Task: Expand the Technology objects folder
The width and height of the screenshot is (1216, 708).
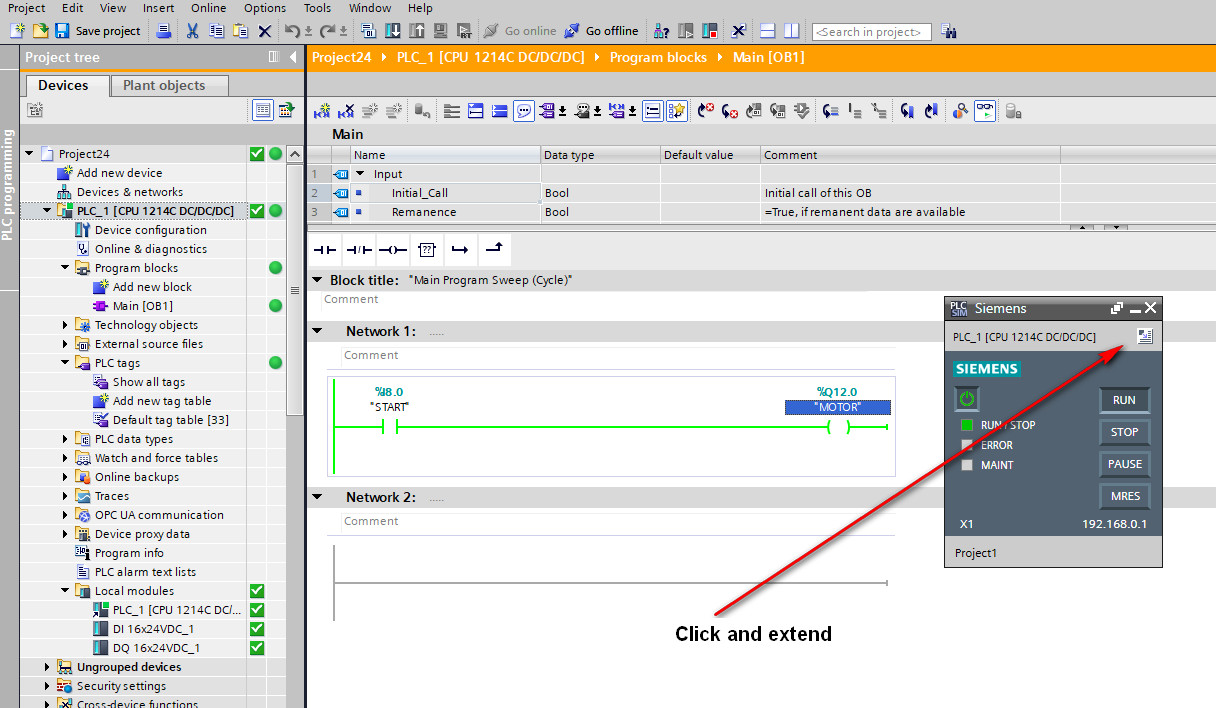Action: pyautogui.click(x=66, y=325)
